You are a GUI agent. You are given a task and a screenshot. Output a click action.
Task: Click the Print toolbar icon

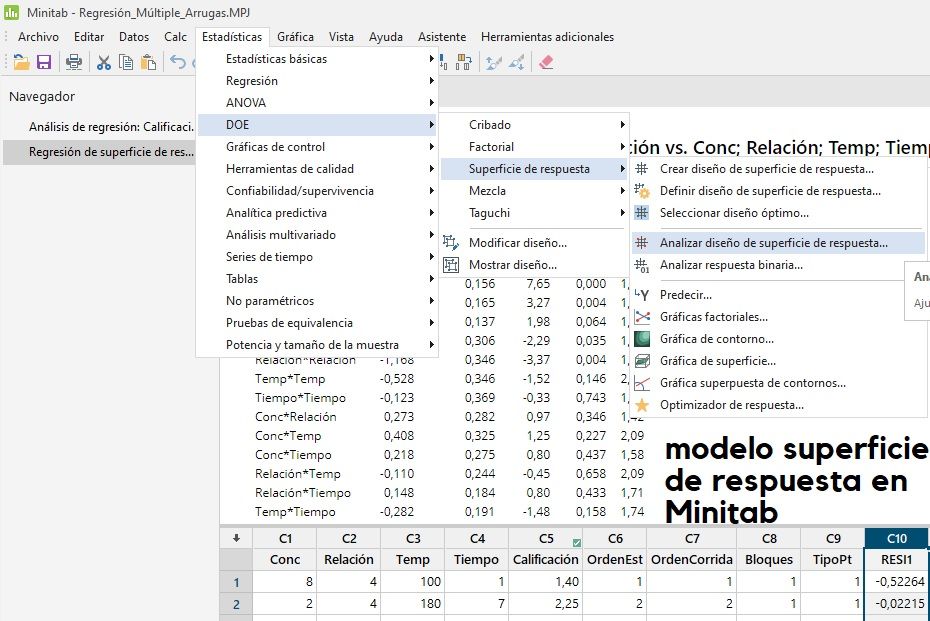pyautogui.click(x=74, y=62)
